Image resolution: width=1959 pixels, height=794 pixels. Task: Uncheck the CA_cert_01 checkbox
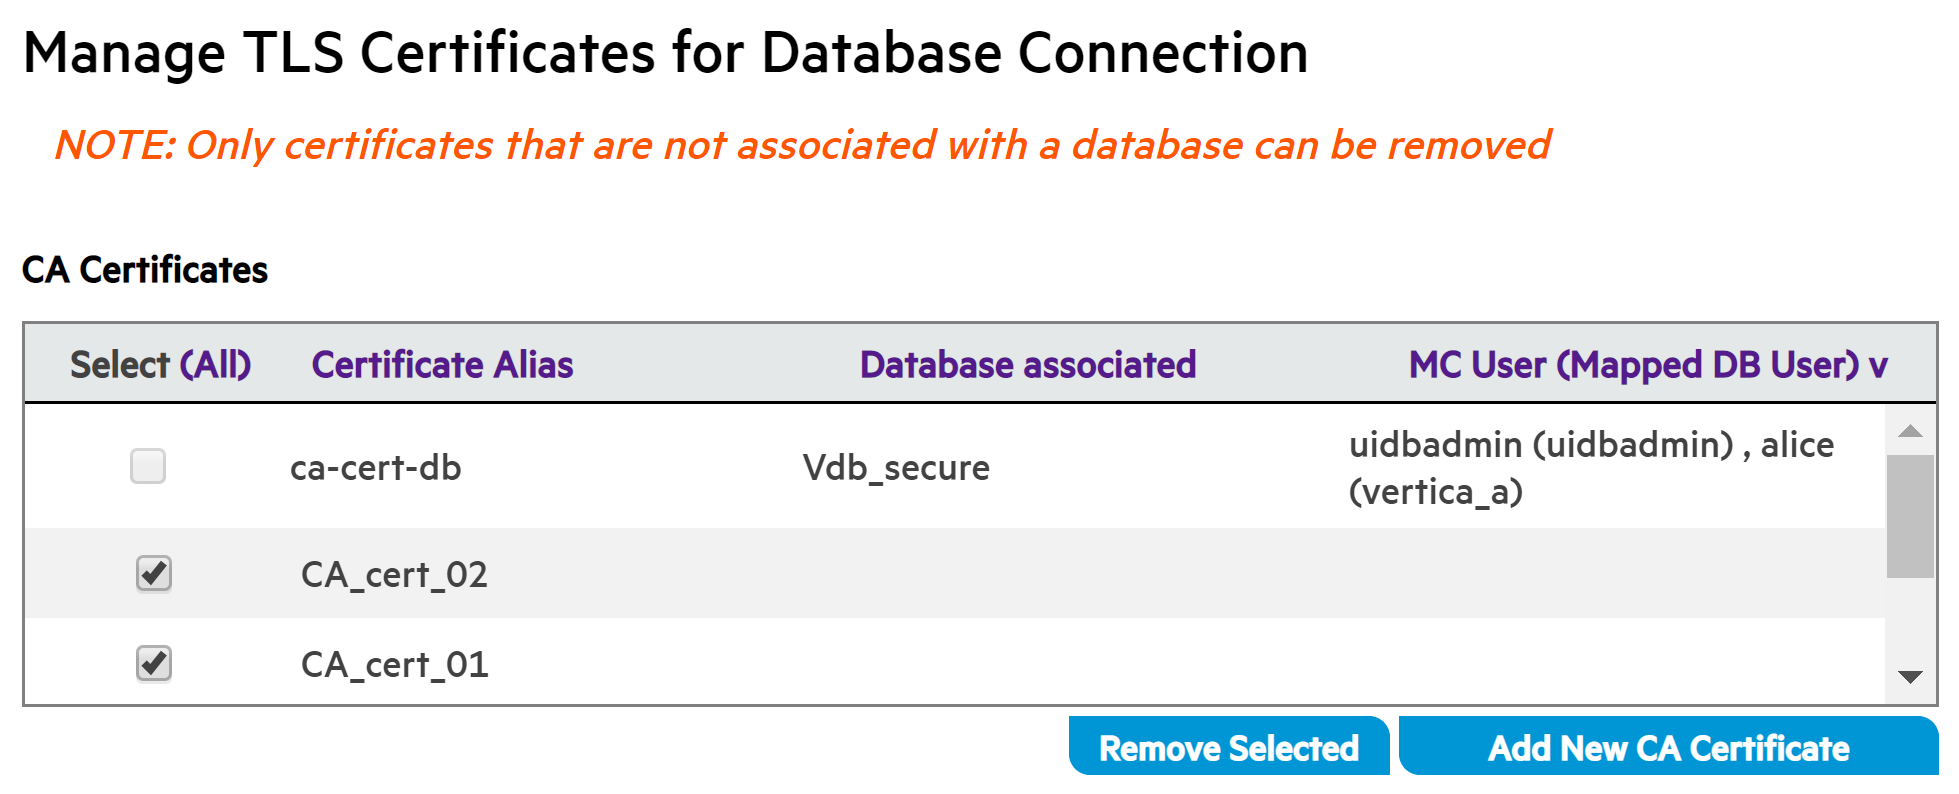tap(154, 663)
